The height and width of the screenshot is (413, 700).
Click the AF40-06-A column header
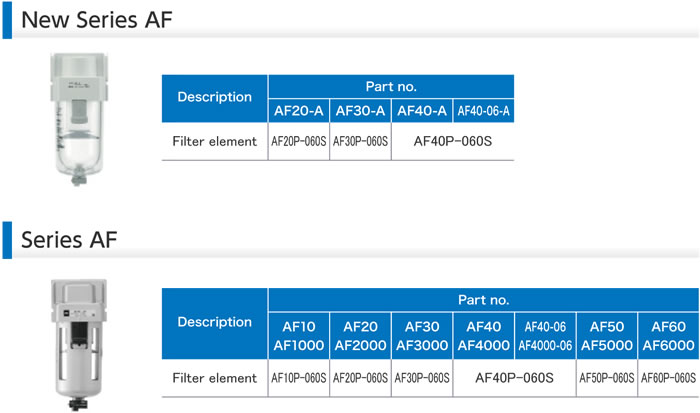click(x=484, y=110)
